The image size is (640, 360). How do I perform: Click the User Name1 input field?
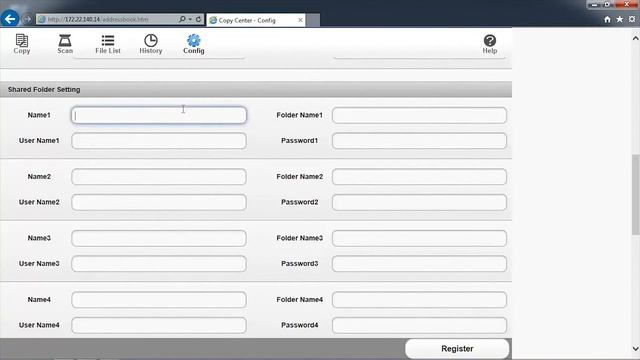(159, 141)
